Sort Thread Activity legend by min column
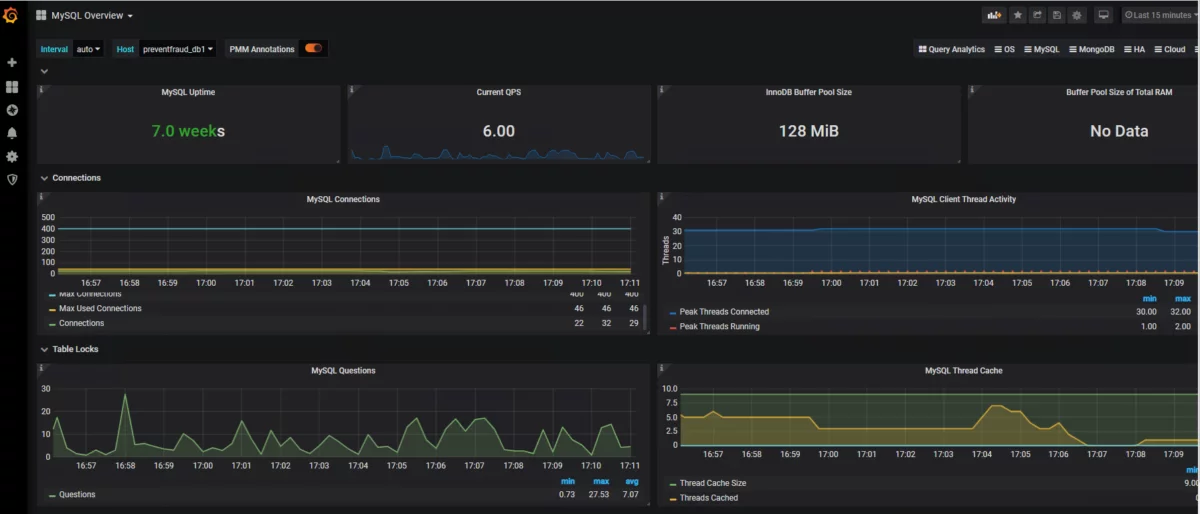 coord(1149,298)
